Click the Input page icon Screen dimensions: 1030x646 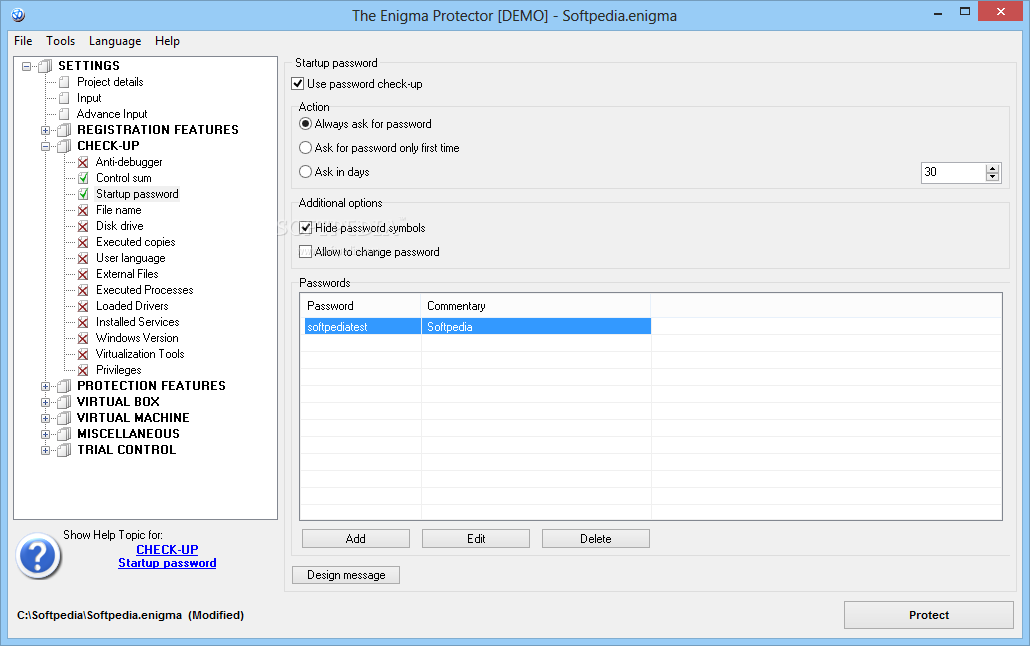coord(64,98)
